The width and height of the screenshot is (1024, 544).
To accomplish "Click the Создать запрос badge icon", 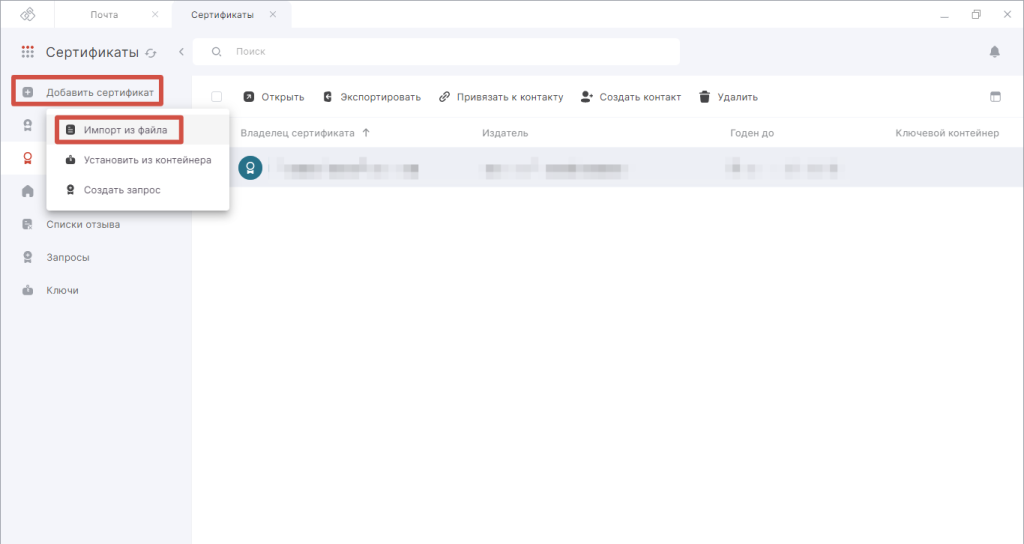I will tap(71, 190).
